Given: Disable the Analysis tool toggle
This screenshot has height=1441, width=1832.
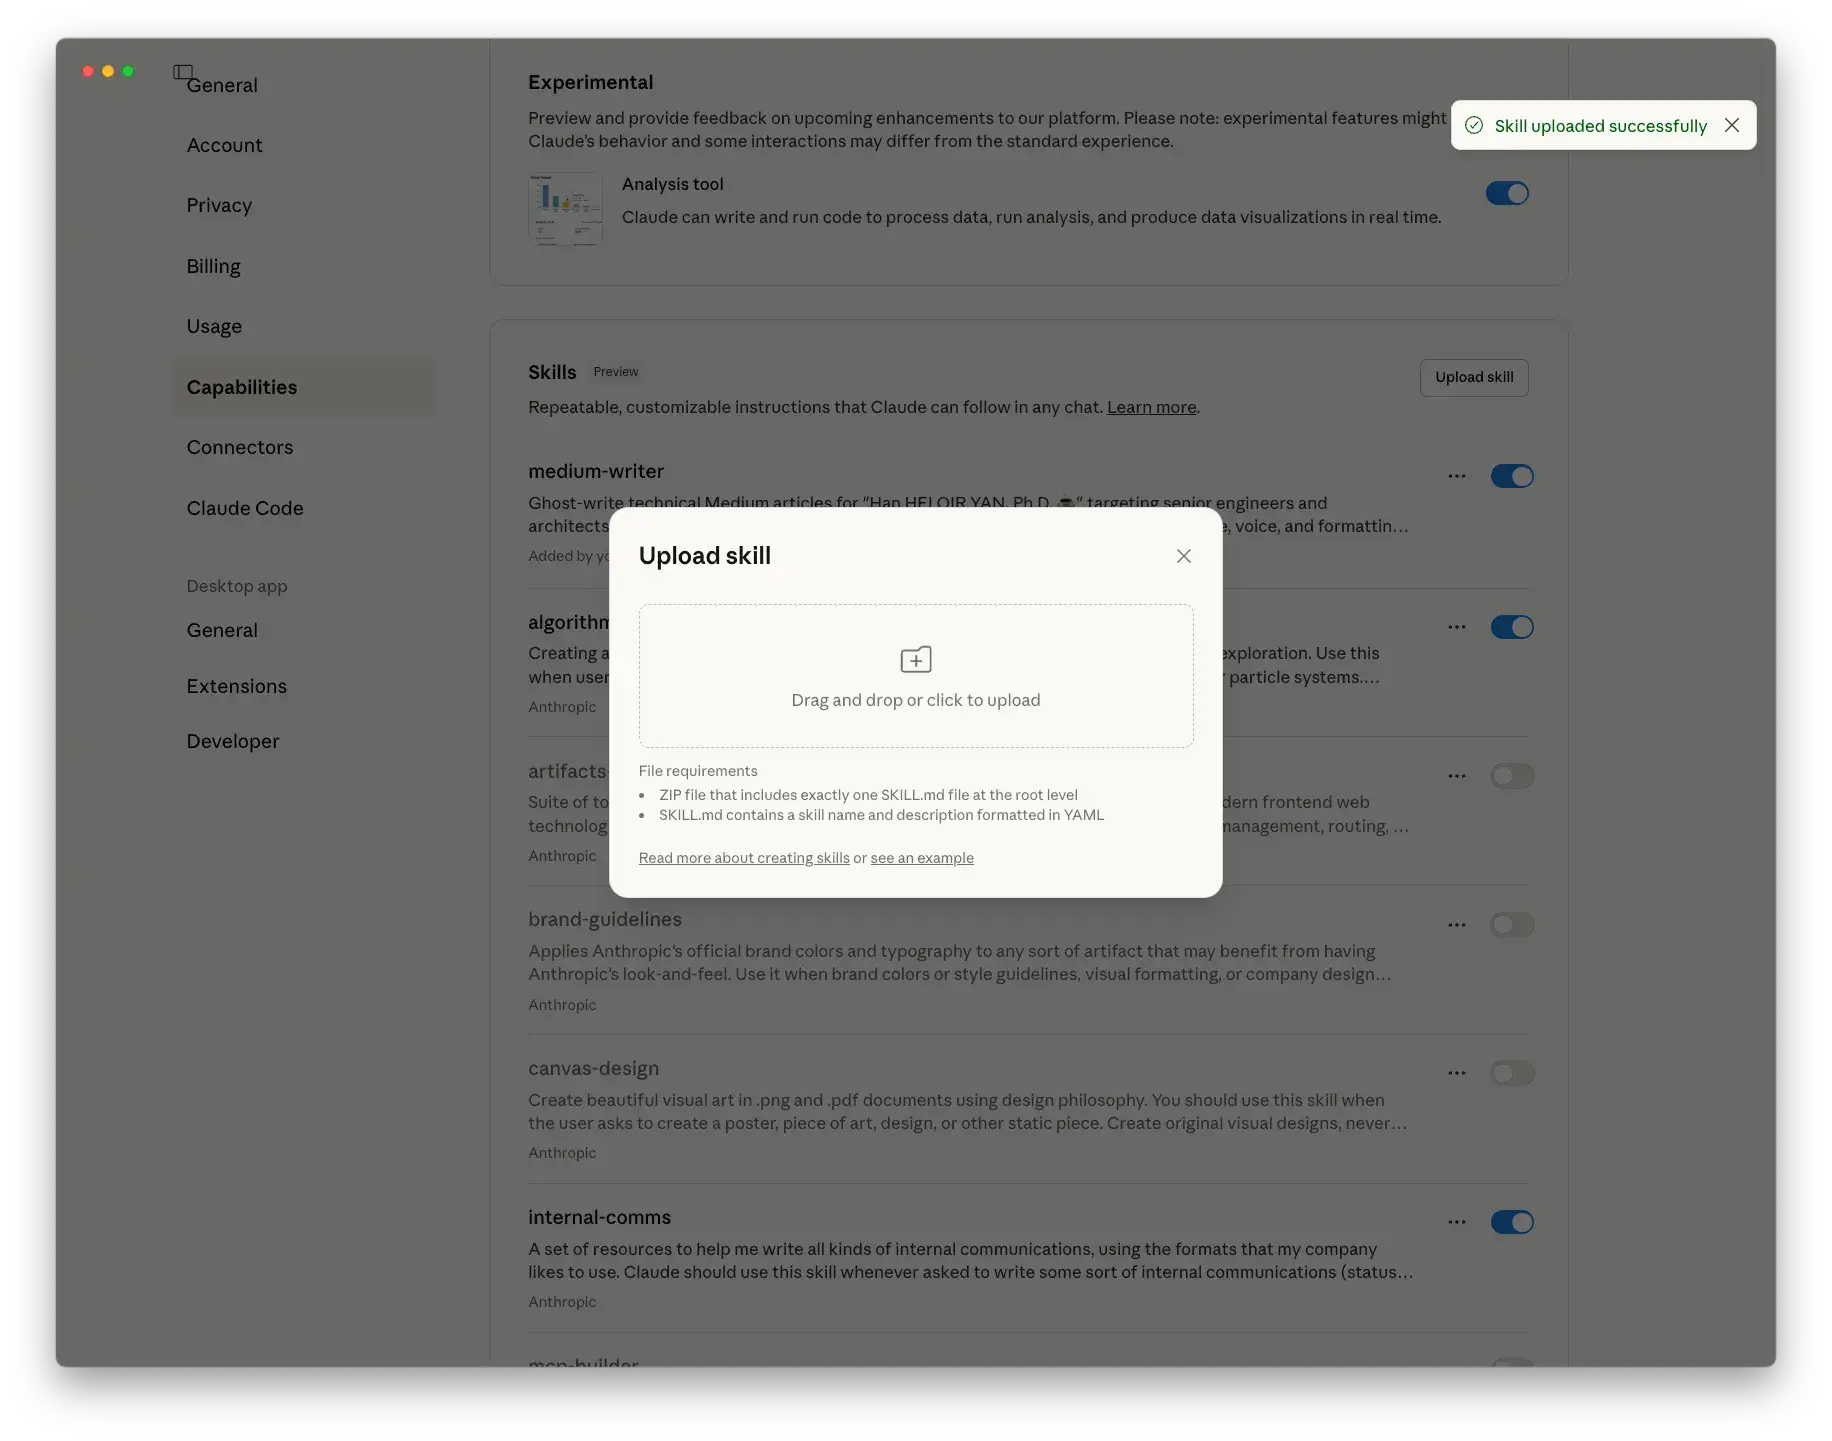Looking at the screenshot, I should point(1506,193).
